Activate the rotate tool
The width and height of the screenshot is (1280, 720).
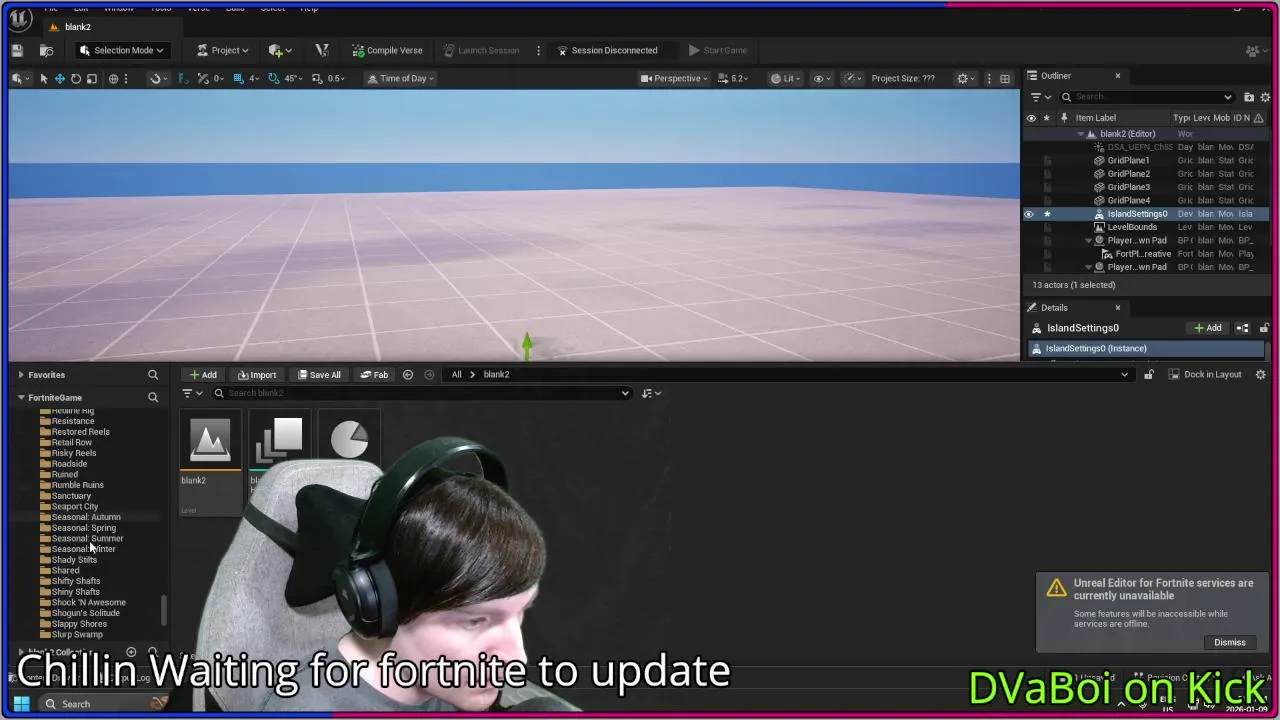tap(75, 78)
